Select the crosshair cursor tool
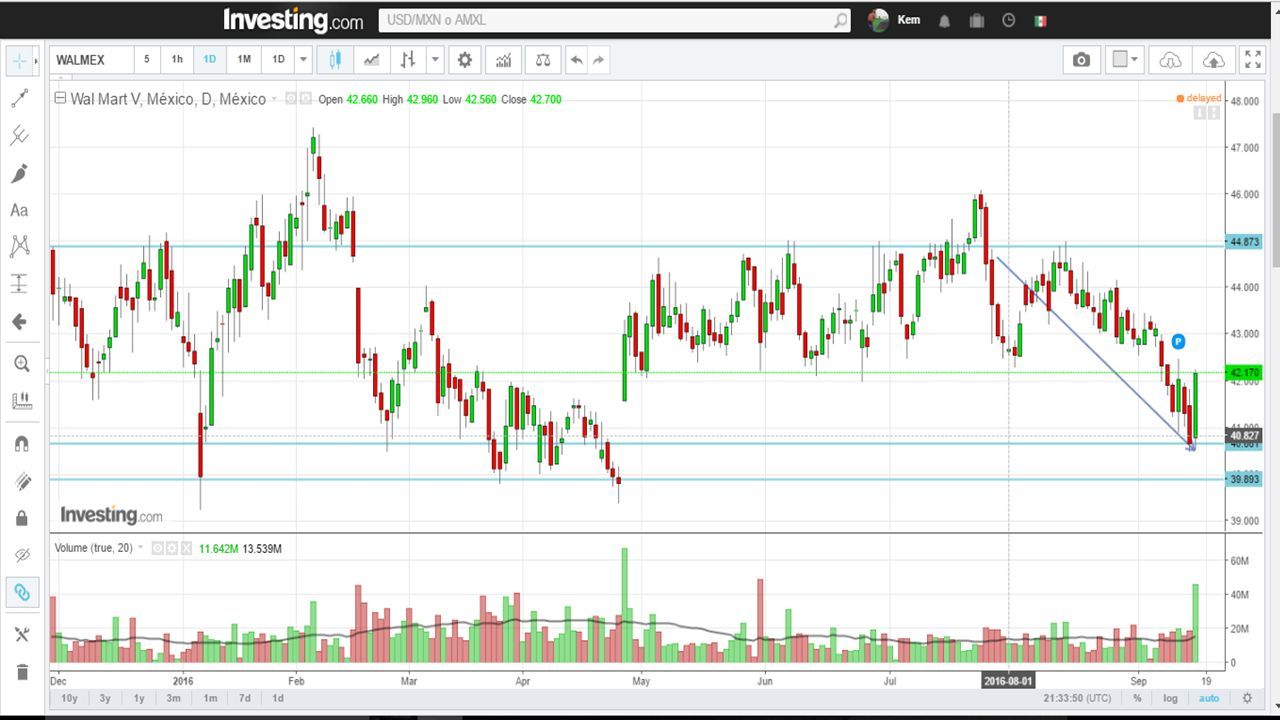Viewport: 1280px width, 720px height. tap(20, 60)
